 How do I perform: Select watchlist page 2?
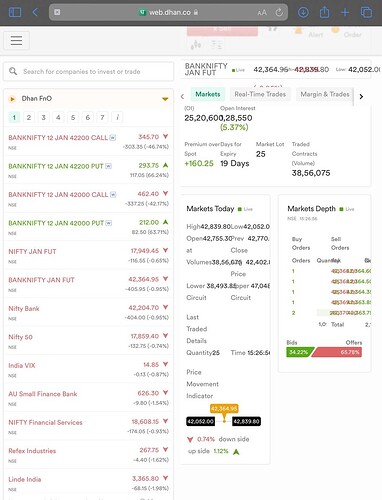point(29,117)
